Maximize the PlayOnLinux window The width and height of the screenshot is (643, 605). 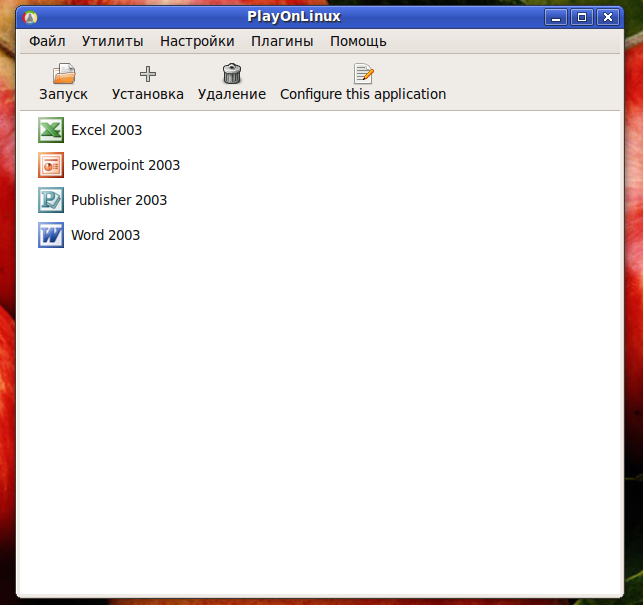[582, 17]
